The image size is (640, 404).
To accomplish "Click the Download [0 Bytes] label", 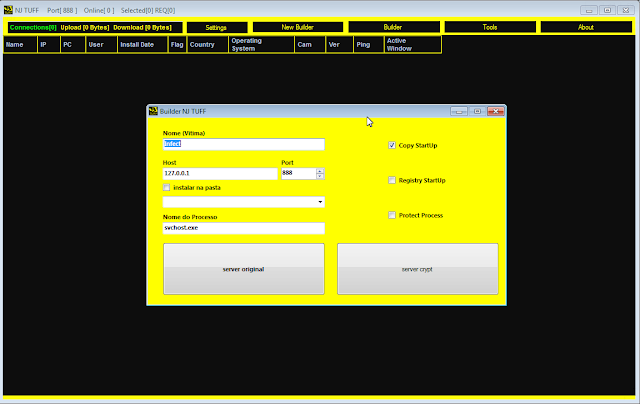I will [142, 27].
